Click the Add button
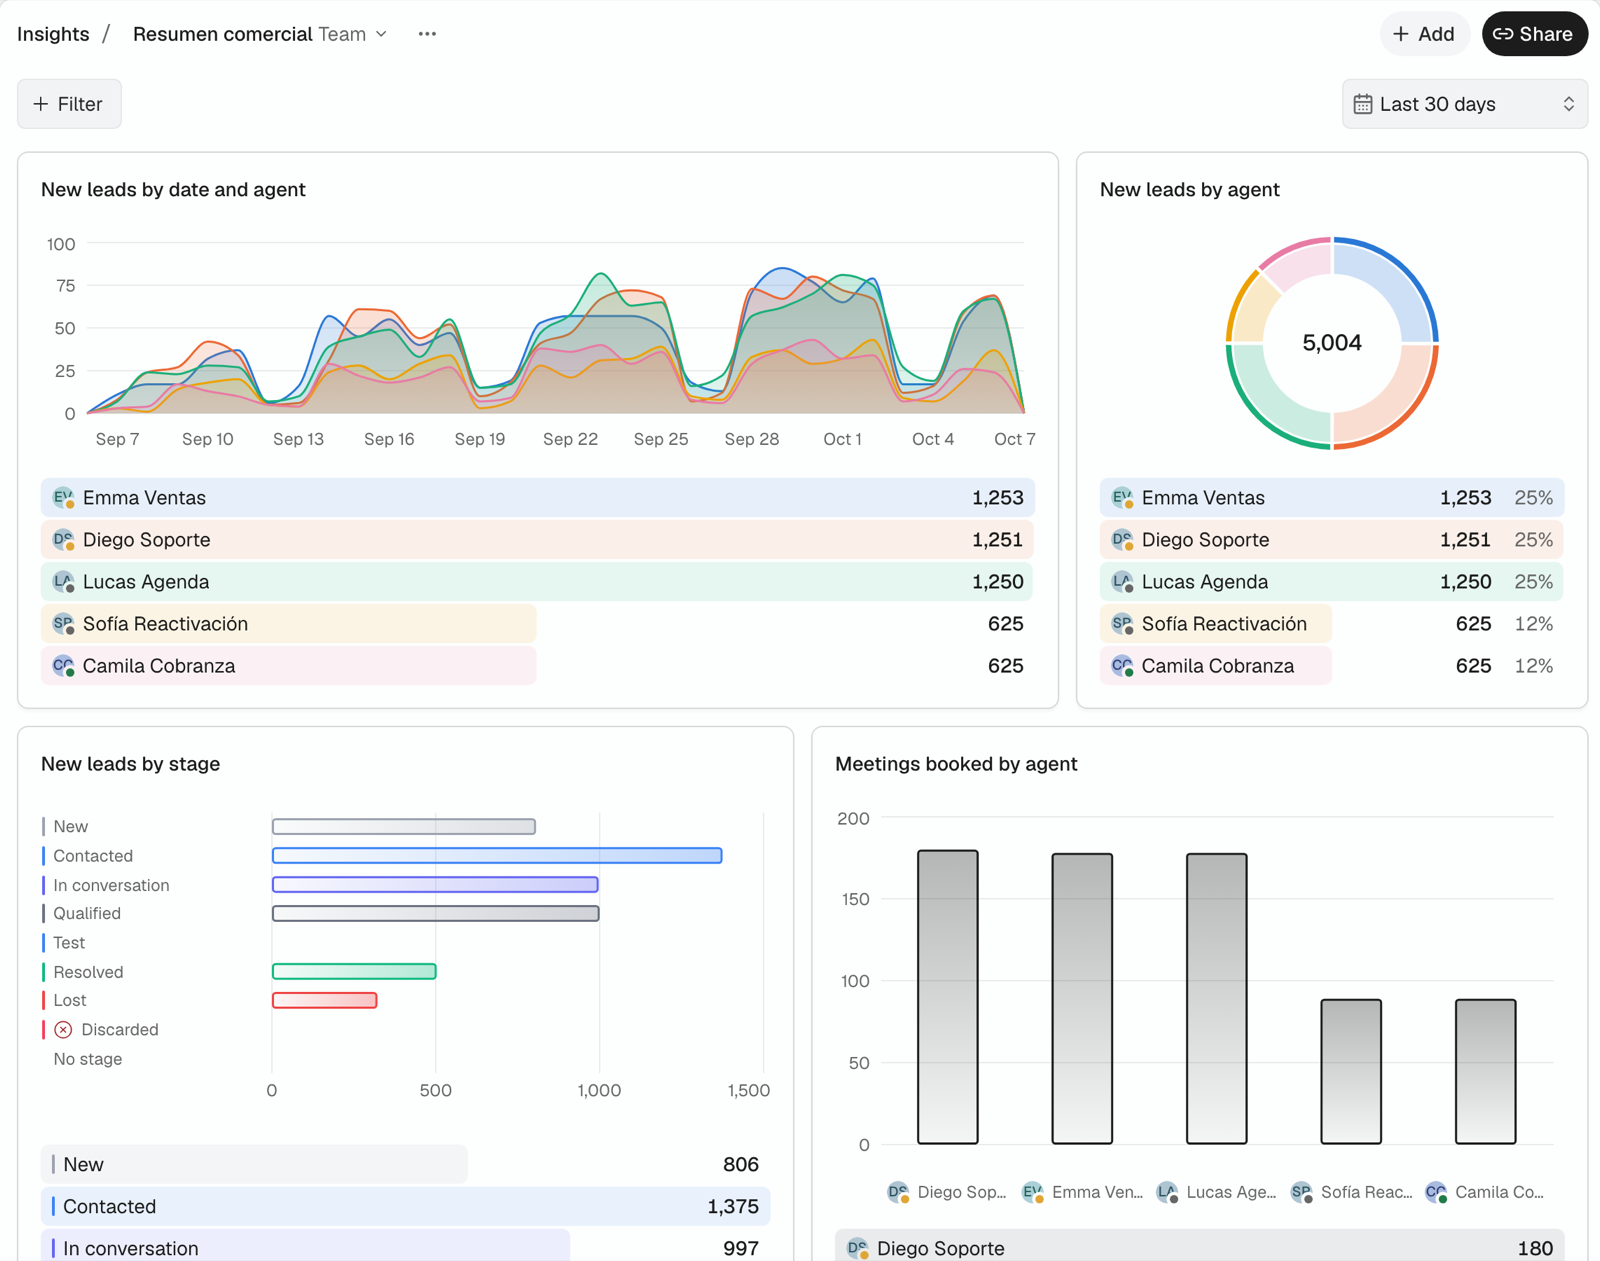1600x1261 pixels. click(x=1424, y=34)
